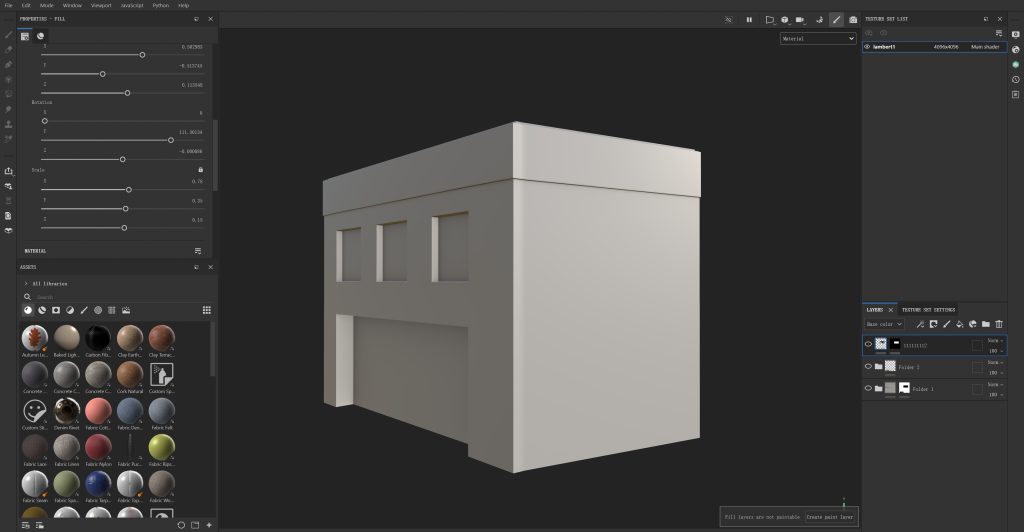Toggle visibility of lambert1 texture set
This screenshot has height=532, width=1024.
pyautogui.click(x=867, y=47)
